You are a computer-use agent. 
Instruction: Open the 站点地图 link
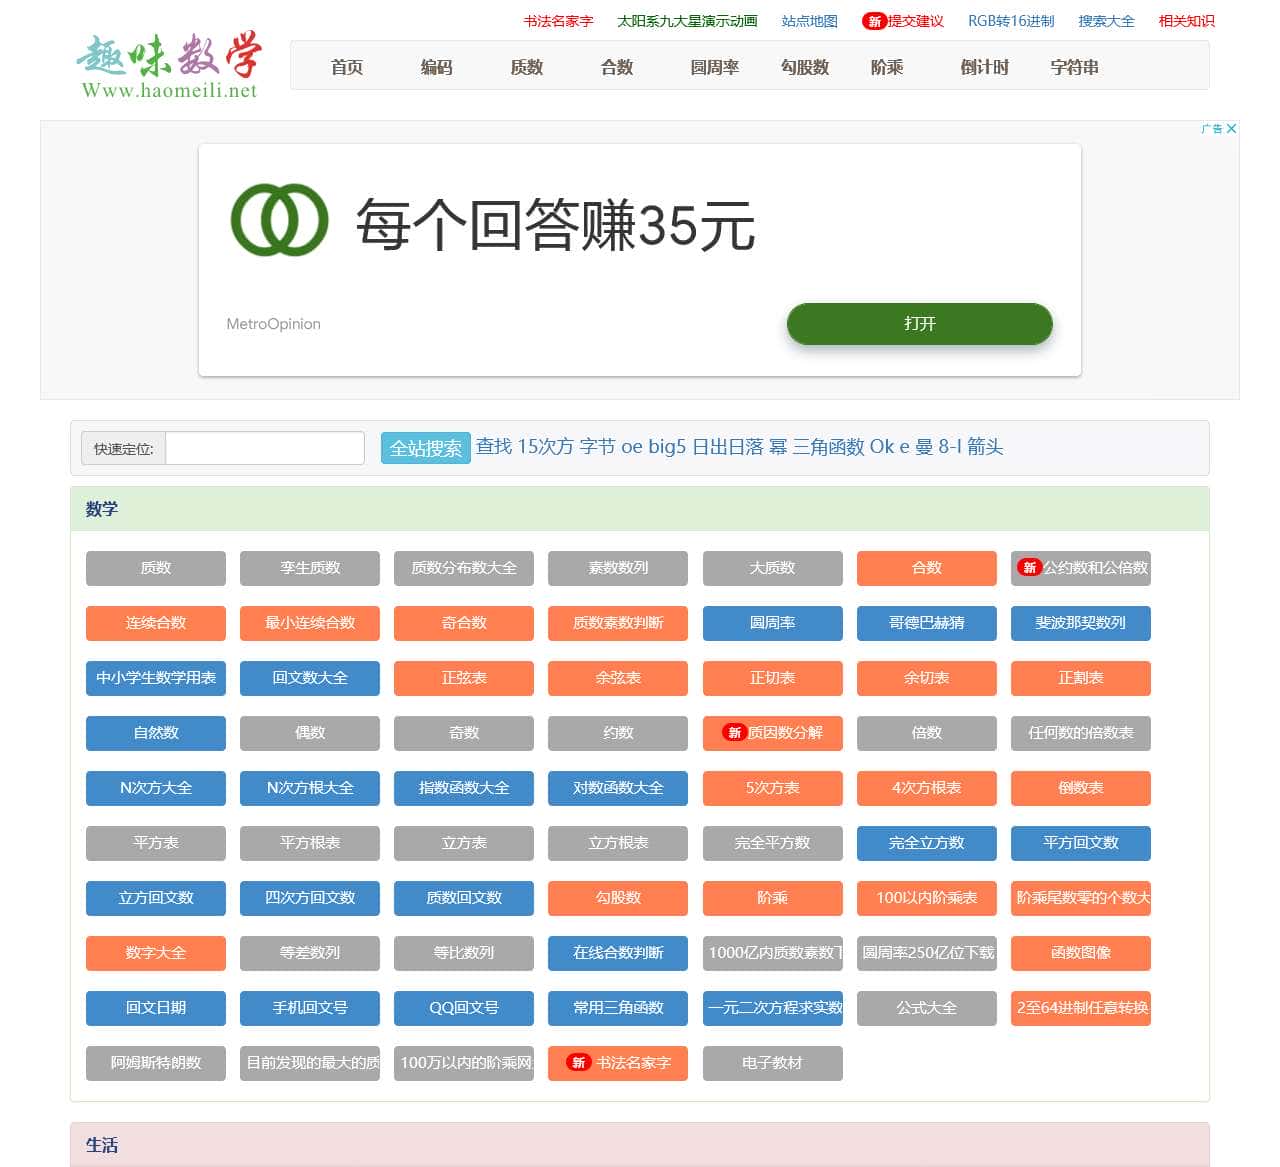click(x=809, y=20)
